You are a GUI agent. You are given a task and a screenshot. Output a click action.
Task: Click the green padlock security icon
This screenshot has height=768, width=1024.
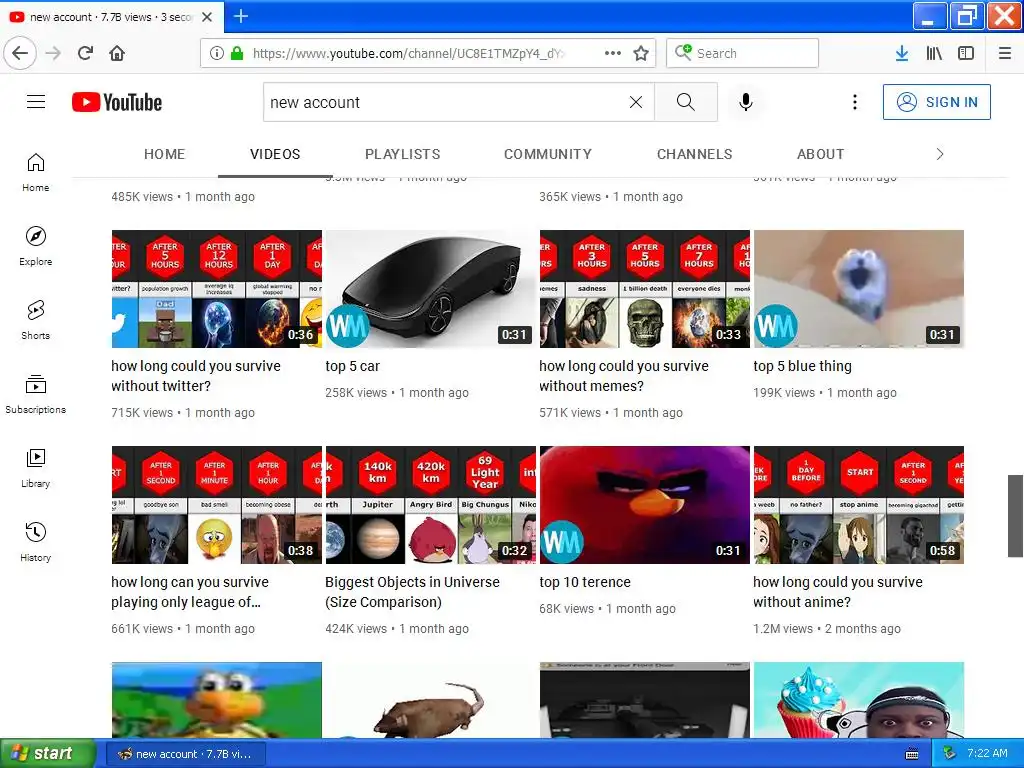click(237, 53)
